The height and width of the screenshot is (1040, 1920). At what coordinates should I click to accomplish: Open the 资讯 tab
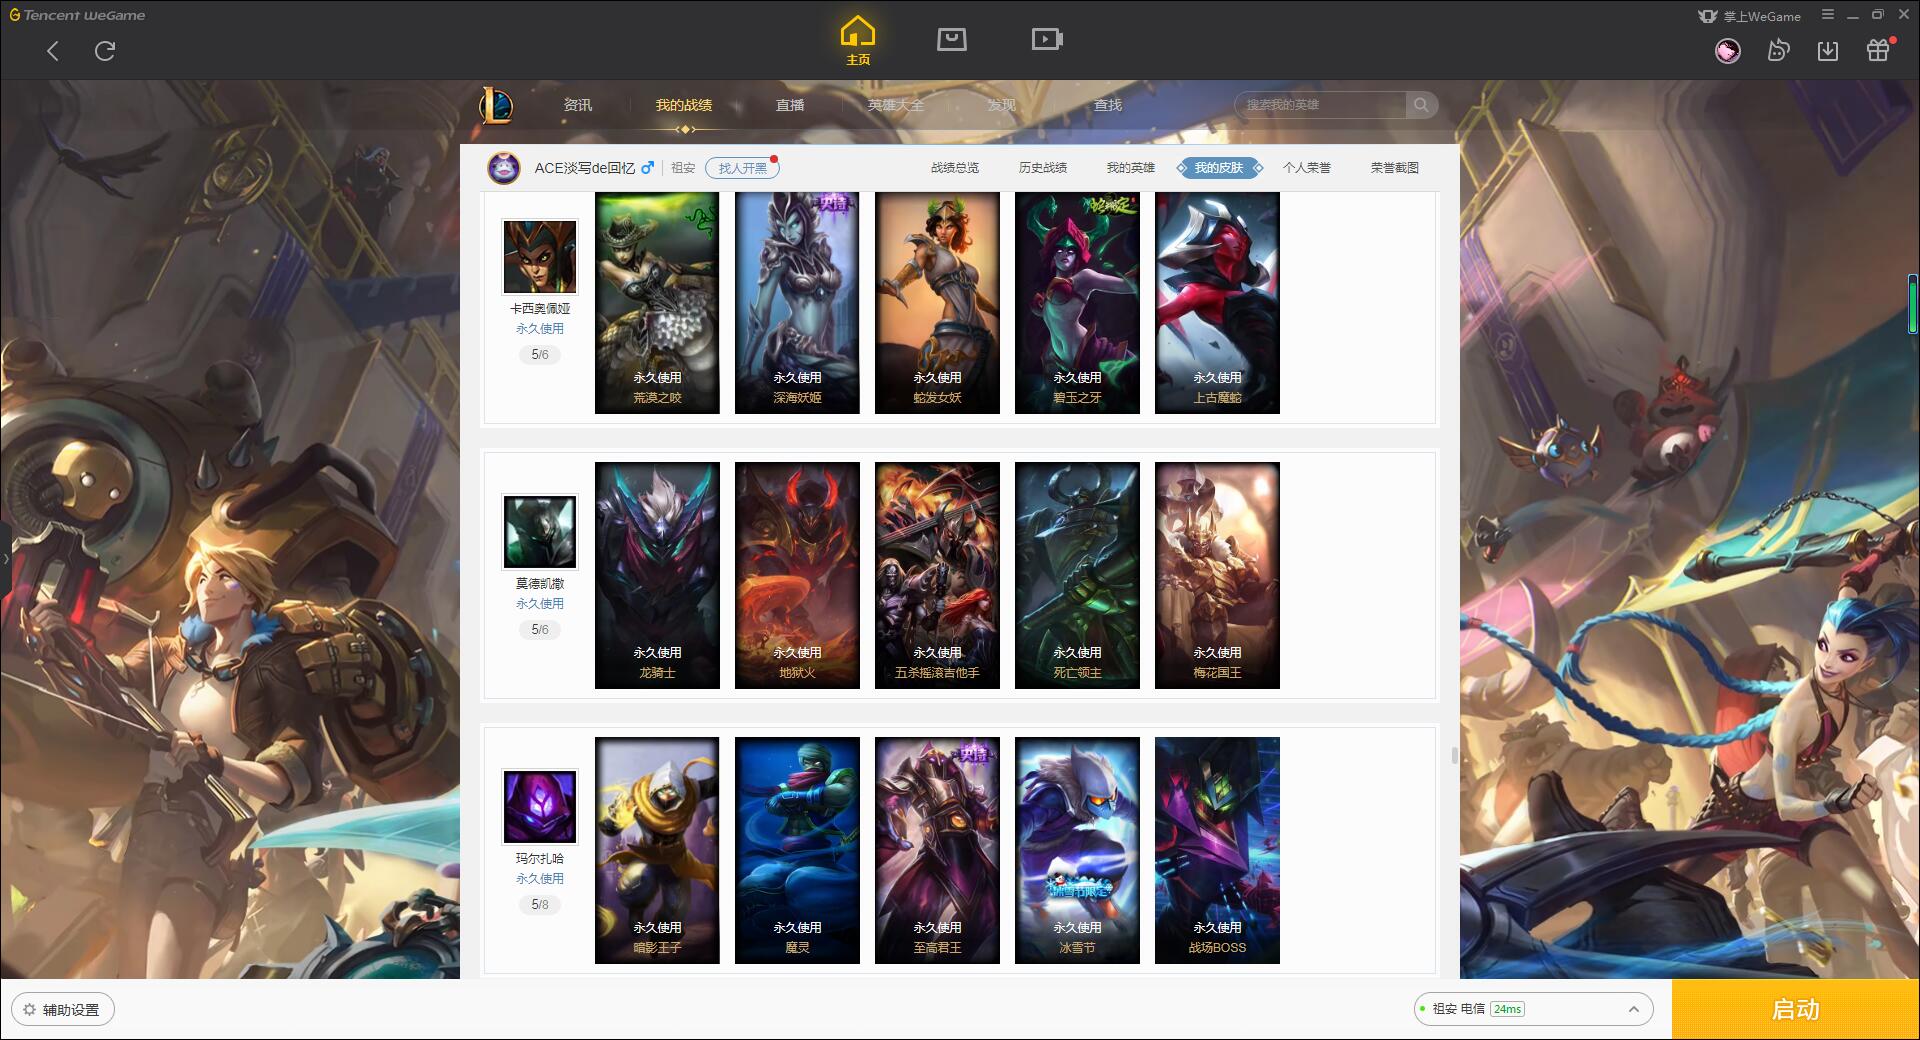(x=577, y=105)
